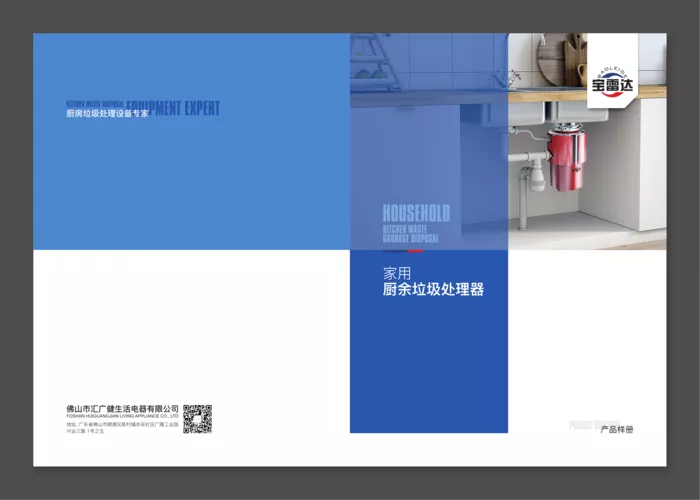Select the gray address text block
Screen dimensions: 700x500
122,428
